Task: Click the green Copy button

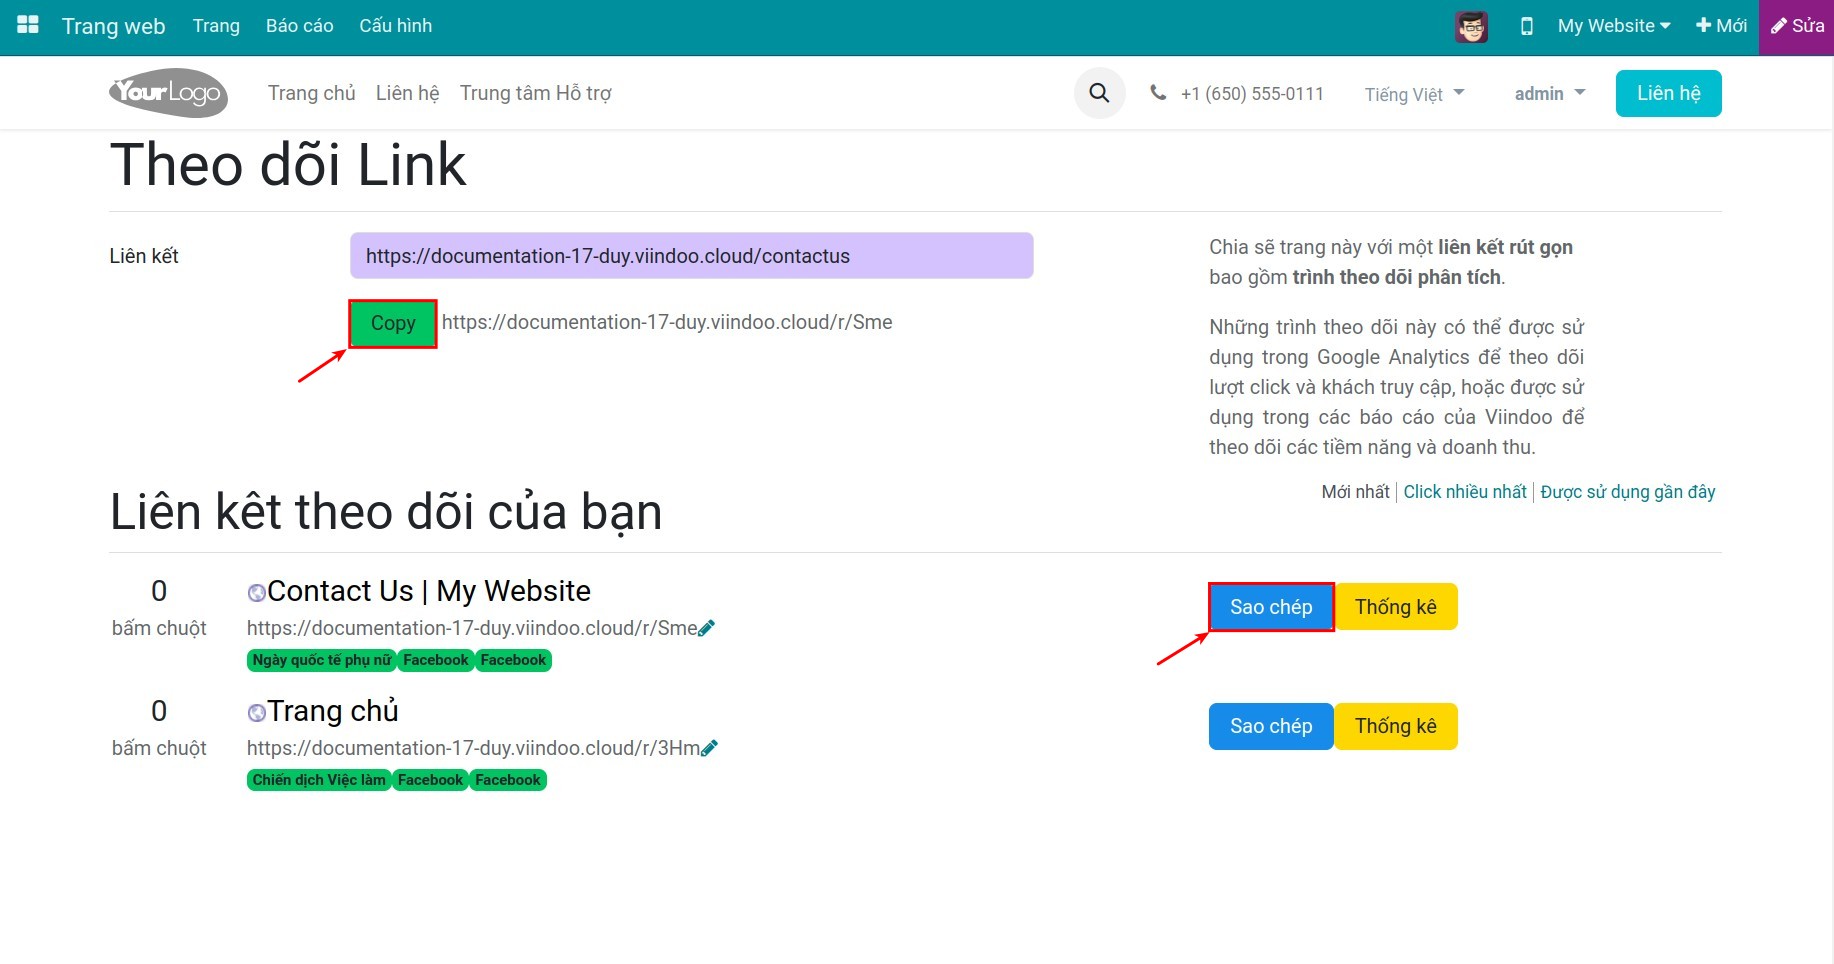Action: (x=393, y=323)
